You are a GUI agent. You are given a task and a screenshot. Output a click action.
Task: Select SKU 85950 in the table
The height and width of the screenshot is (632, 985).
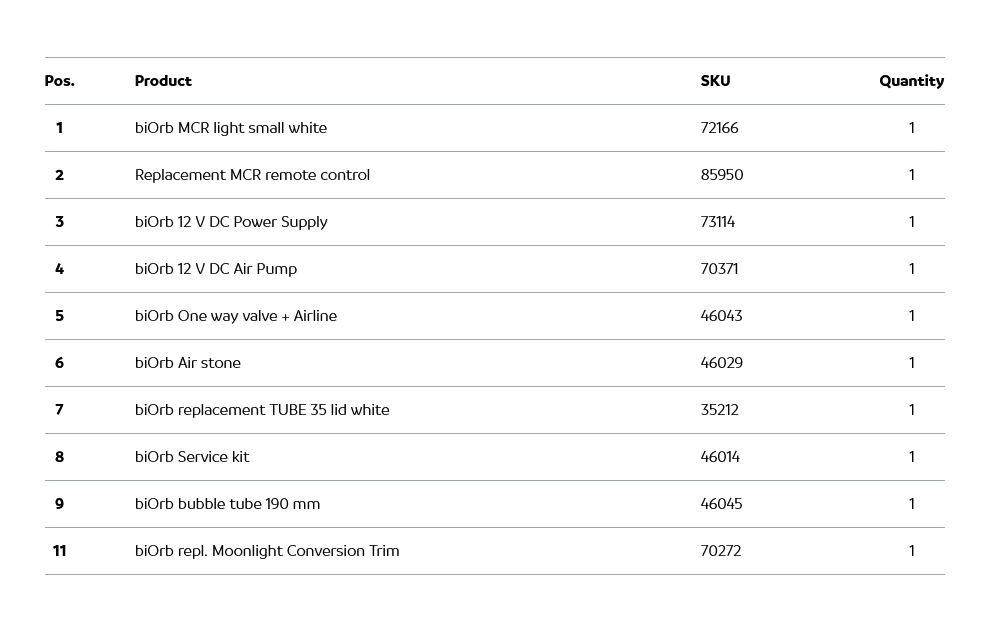(x=722, y=175)
